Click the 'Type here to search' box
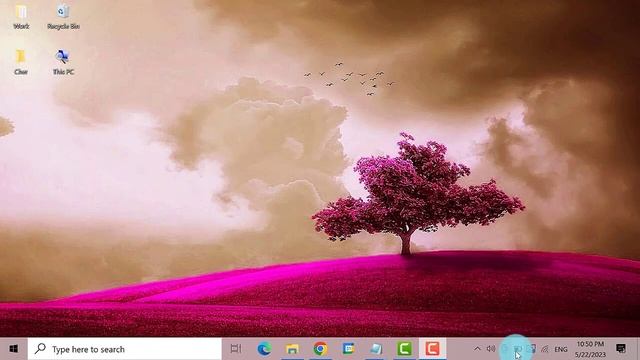 [124, 349]
